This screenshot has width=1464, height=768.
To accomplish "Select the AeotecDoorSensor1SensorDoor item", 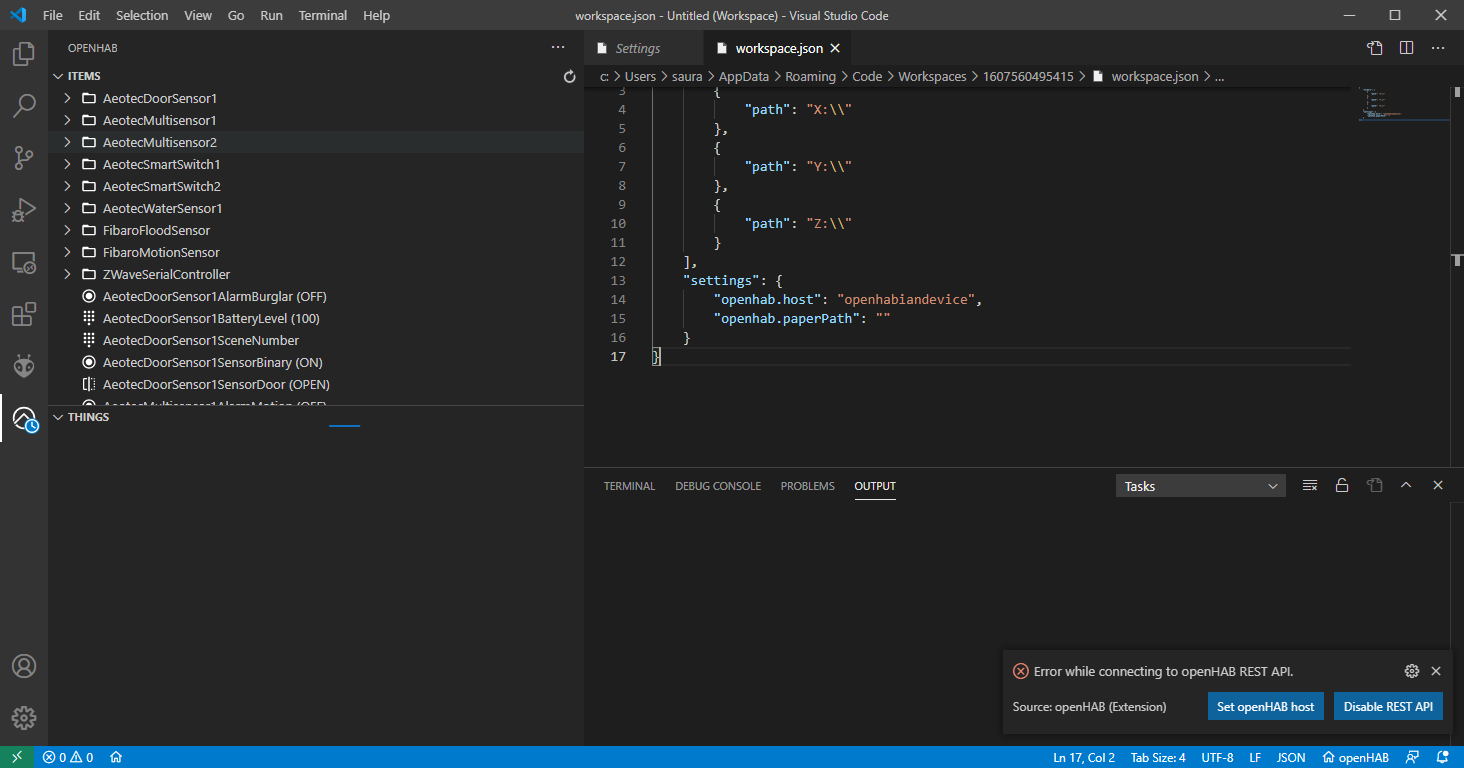I will [x=216, y=384].
